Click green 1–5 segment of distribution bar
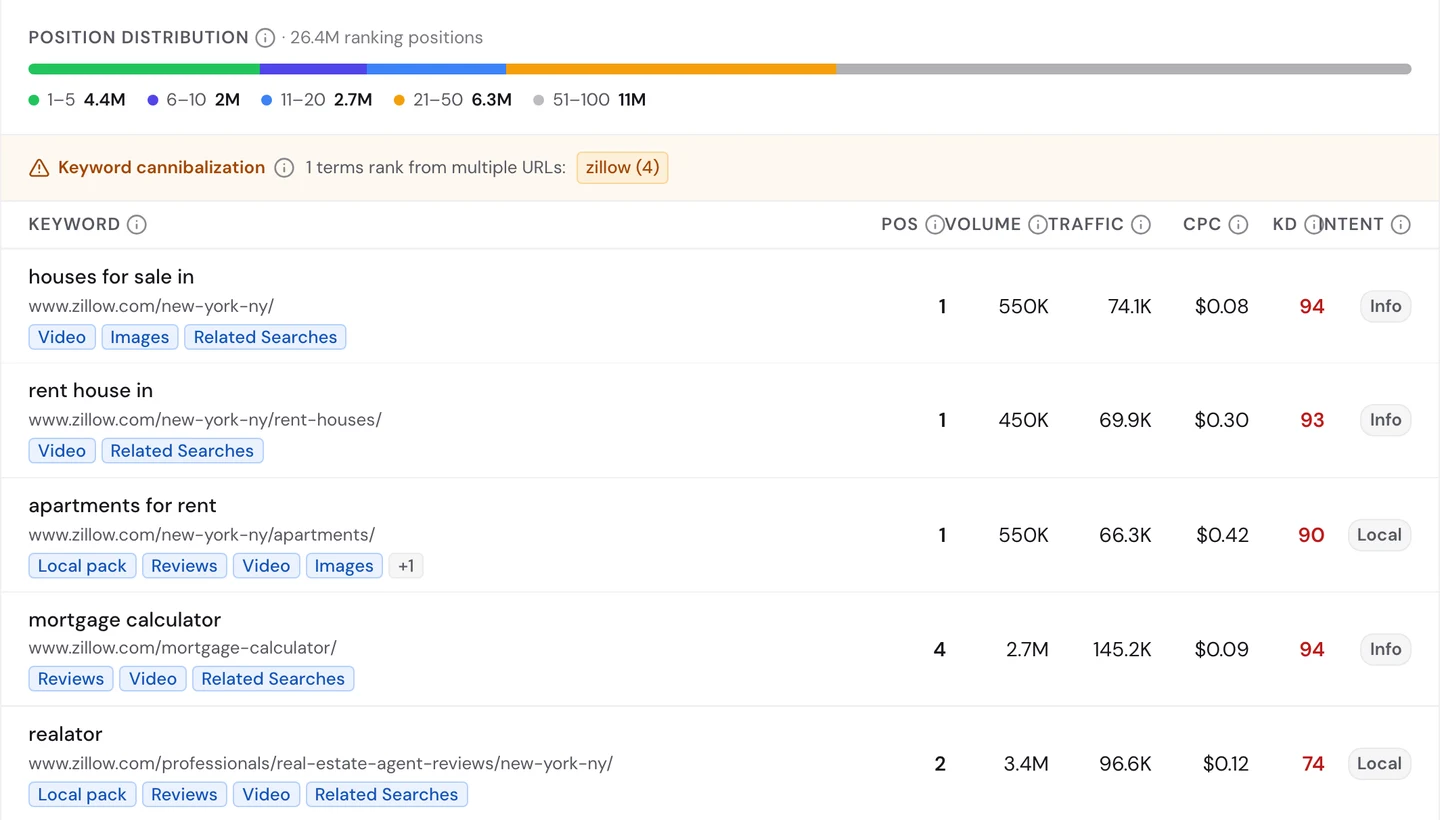Screen dimensions: 1440x820 coord(144,69)
